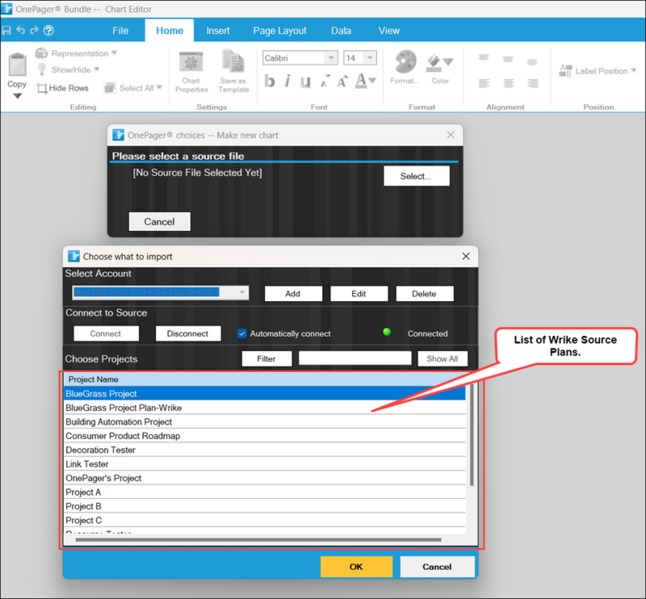Click the align text right icon
Image resolution: width=646 pixels, height=599 pixels.
(533, 83)
